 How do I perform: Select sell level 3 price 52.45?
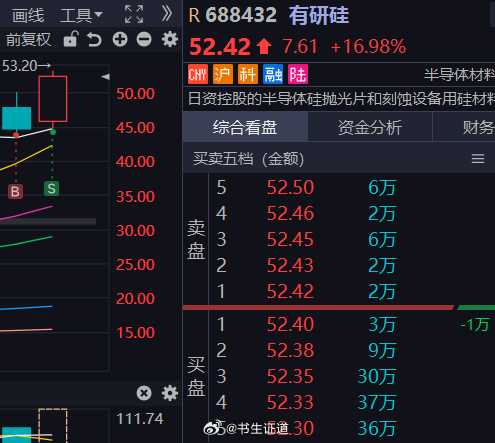click(290, 239)
